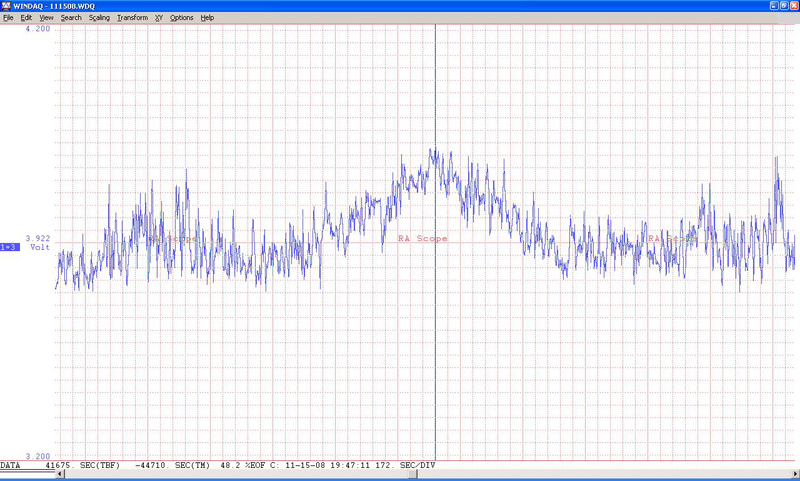
Task: Open the Options menu
Action: click(x=182, y=18)
